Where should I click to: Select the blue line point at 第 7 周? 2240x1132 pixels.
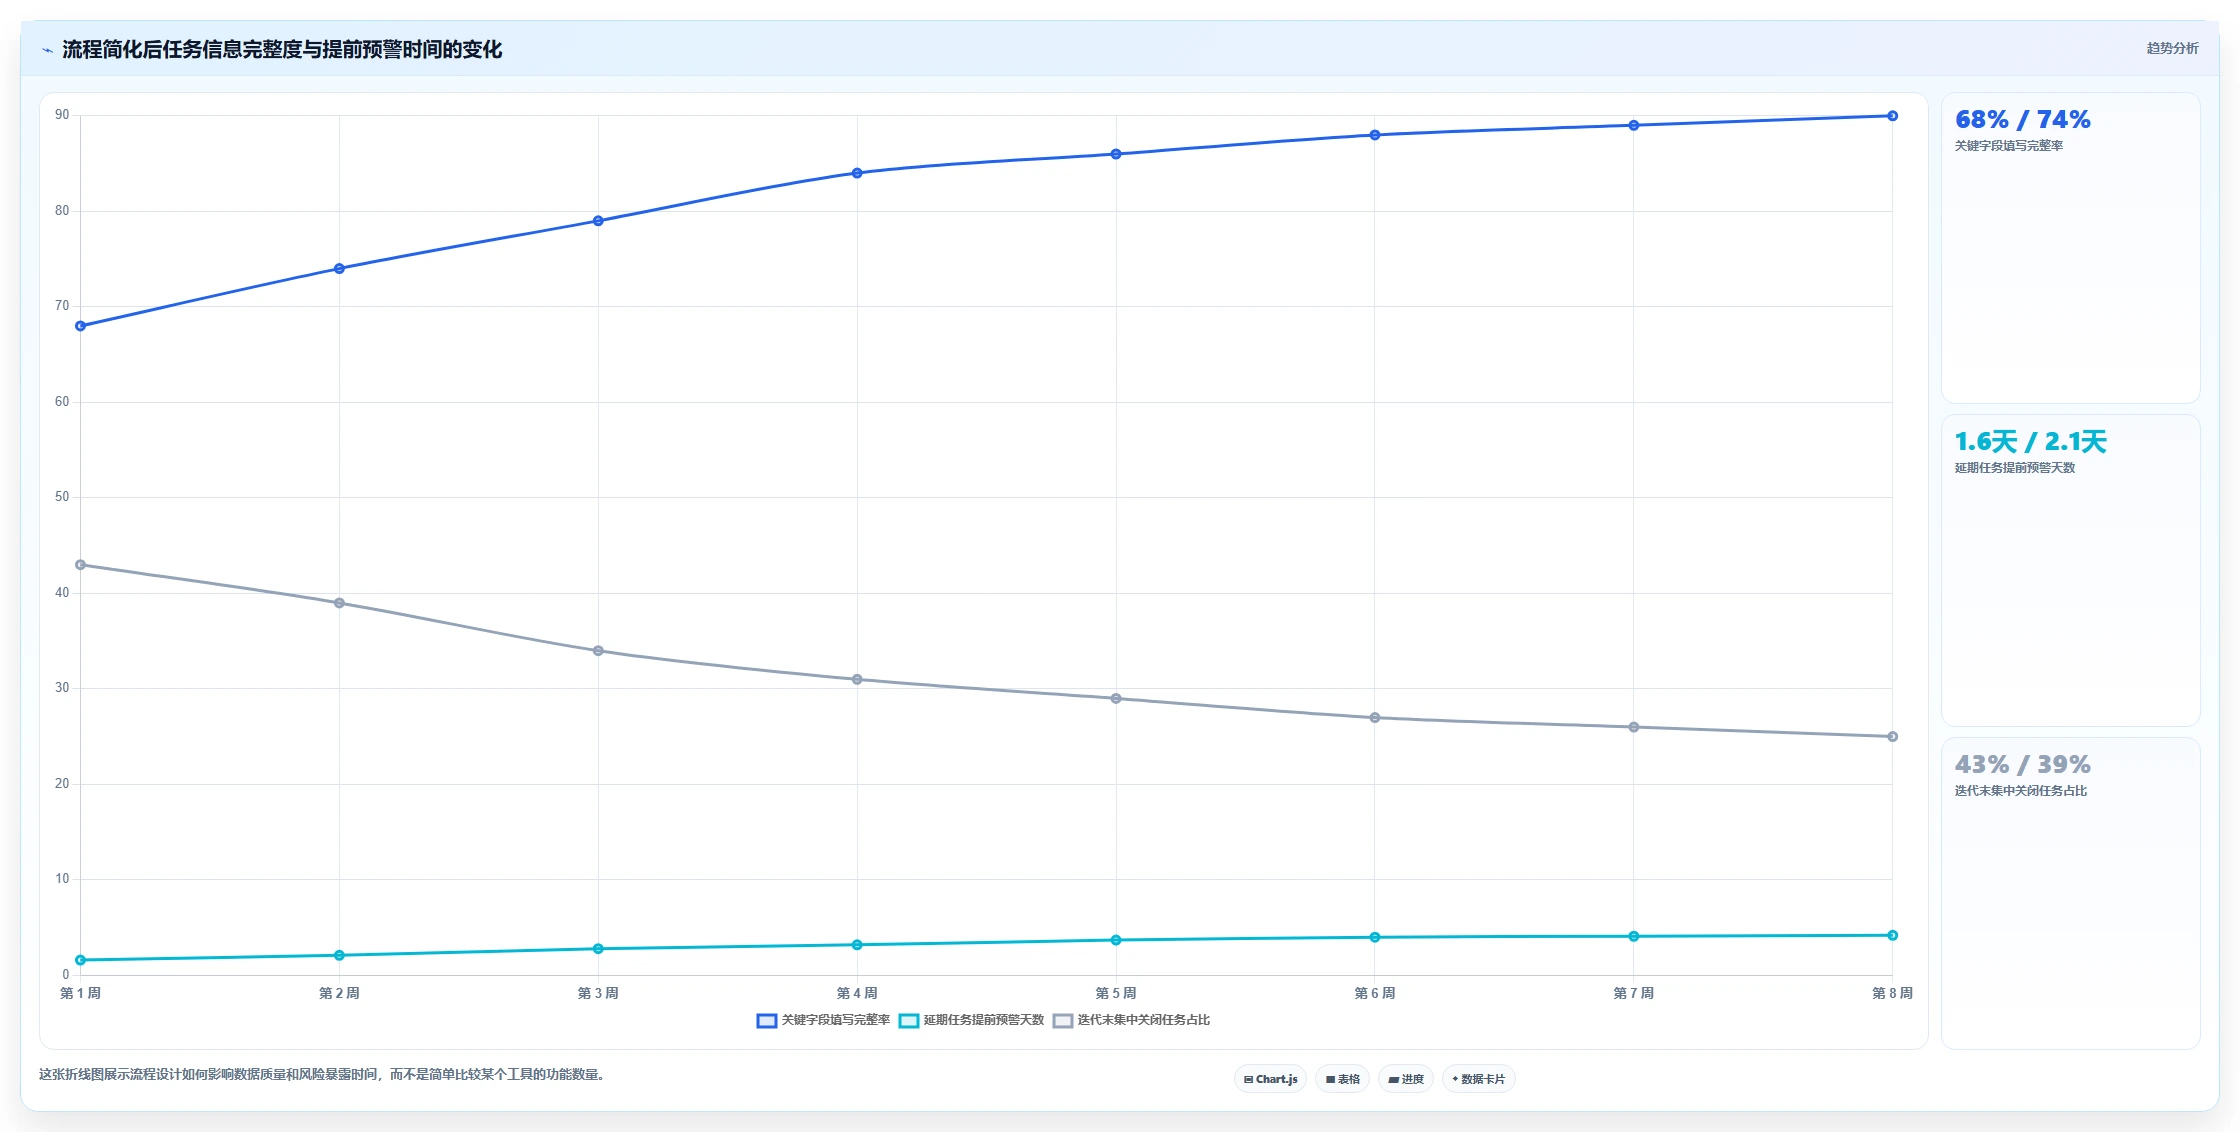(1634, 126)
